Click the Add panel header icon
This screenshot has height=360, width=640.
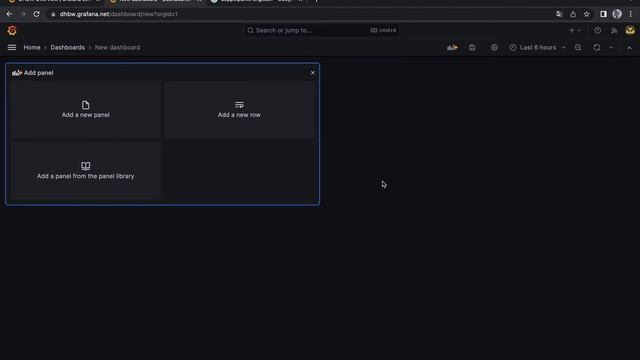(17, 73)
